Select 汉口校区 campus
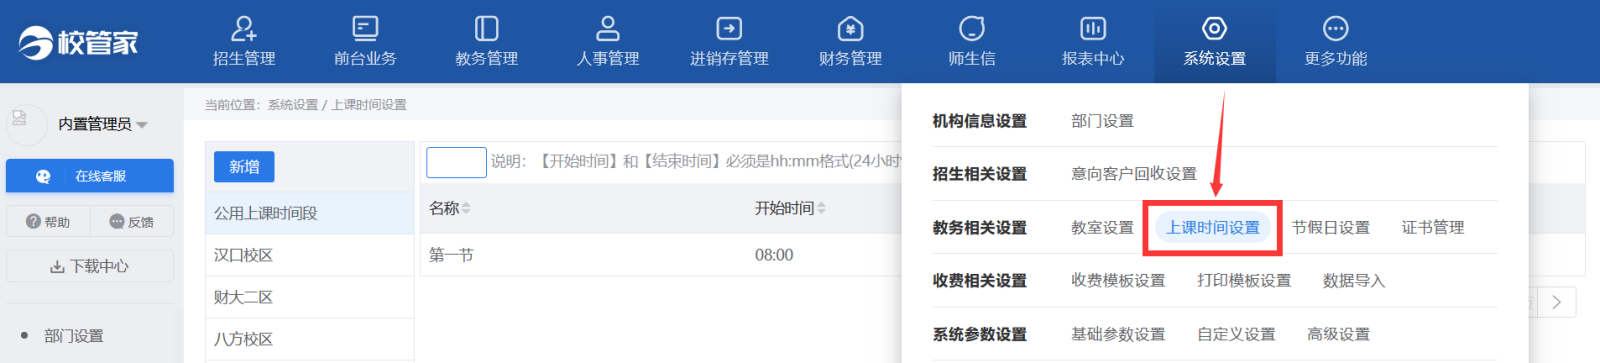Viewport: 1600px width, 363px height. [x=310, y=255]
